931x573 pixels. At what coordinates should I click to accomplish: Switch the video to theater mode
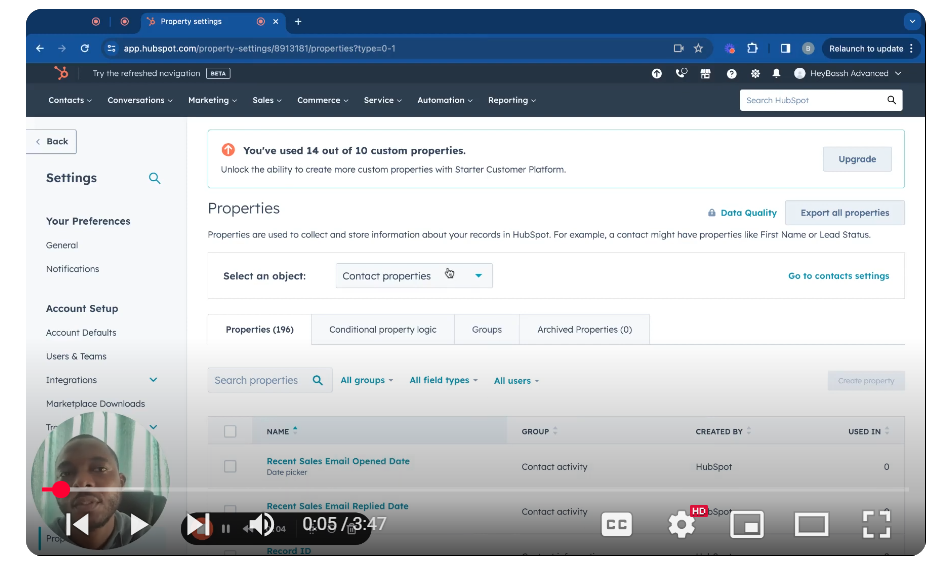tap(811, 525)
